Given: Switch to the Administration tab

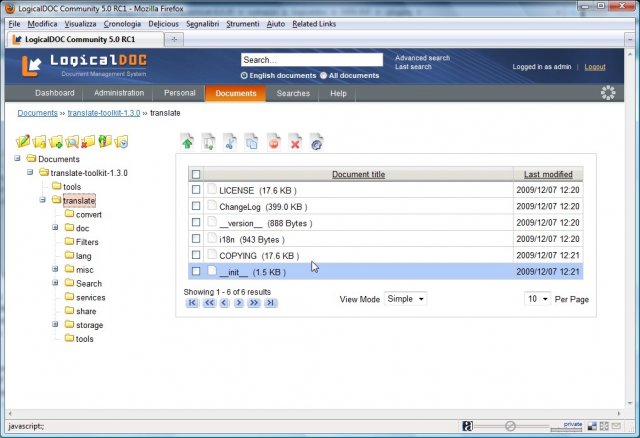Looking at the screenshot, I should [x=119, y=93].
